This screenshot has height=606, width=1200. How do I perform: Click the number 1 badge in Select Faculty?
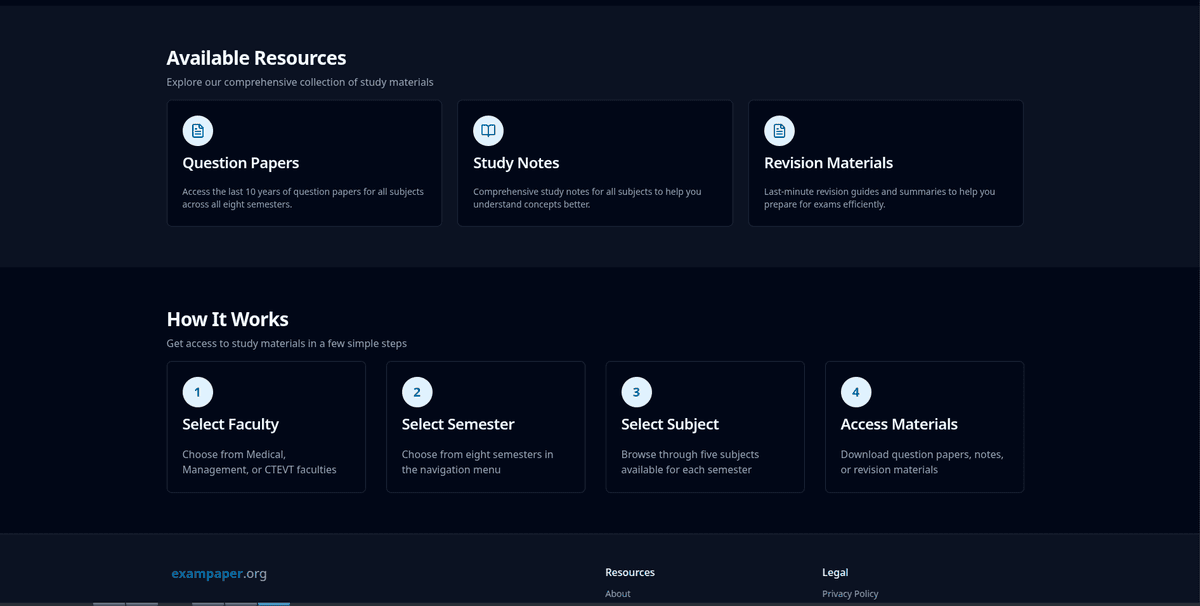click(197, 392)
